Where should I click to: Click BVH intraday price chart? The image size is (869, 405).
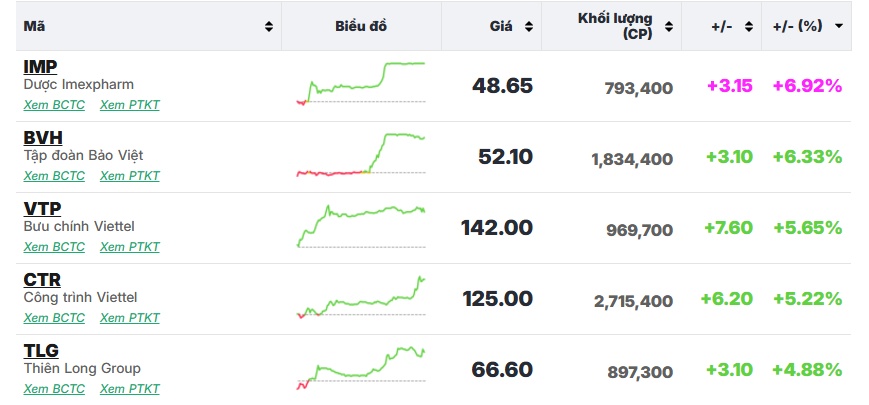pyautogui.click(x=361, y=155)
